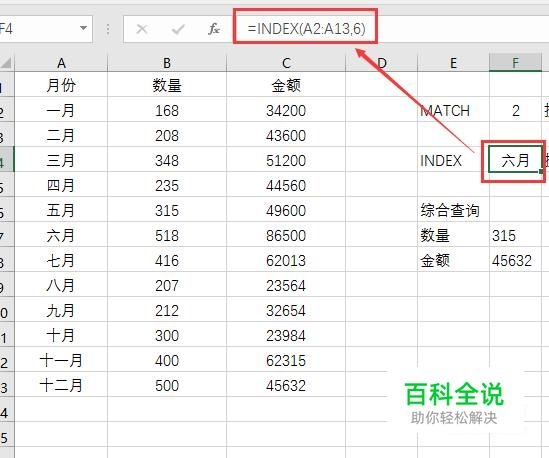Click the 金额 header cell in column C
This screenshot has height=458, width=549.
[x=286, y=85]
